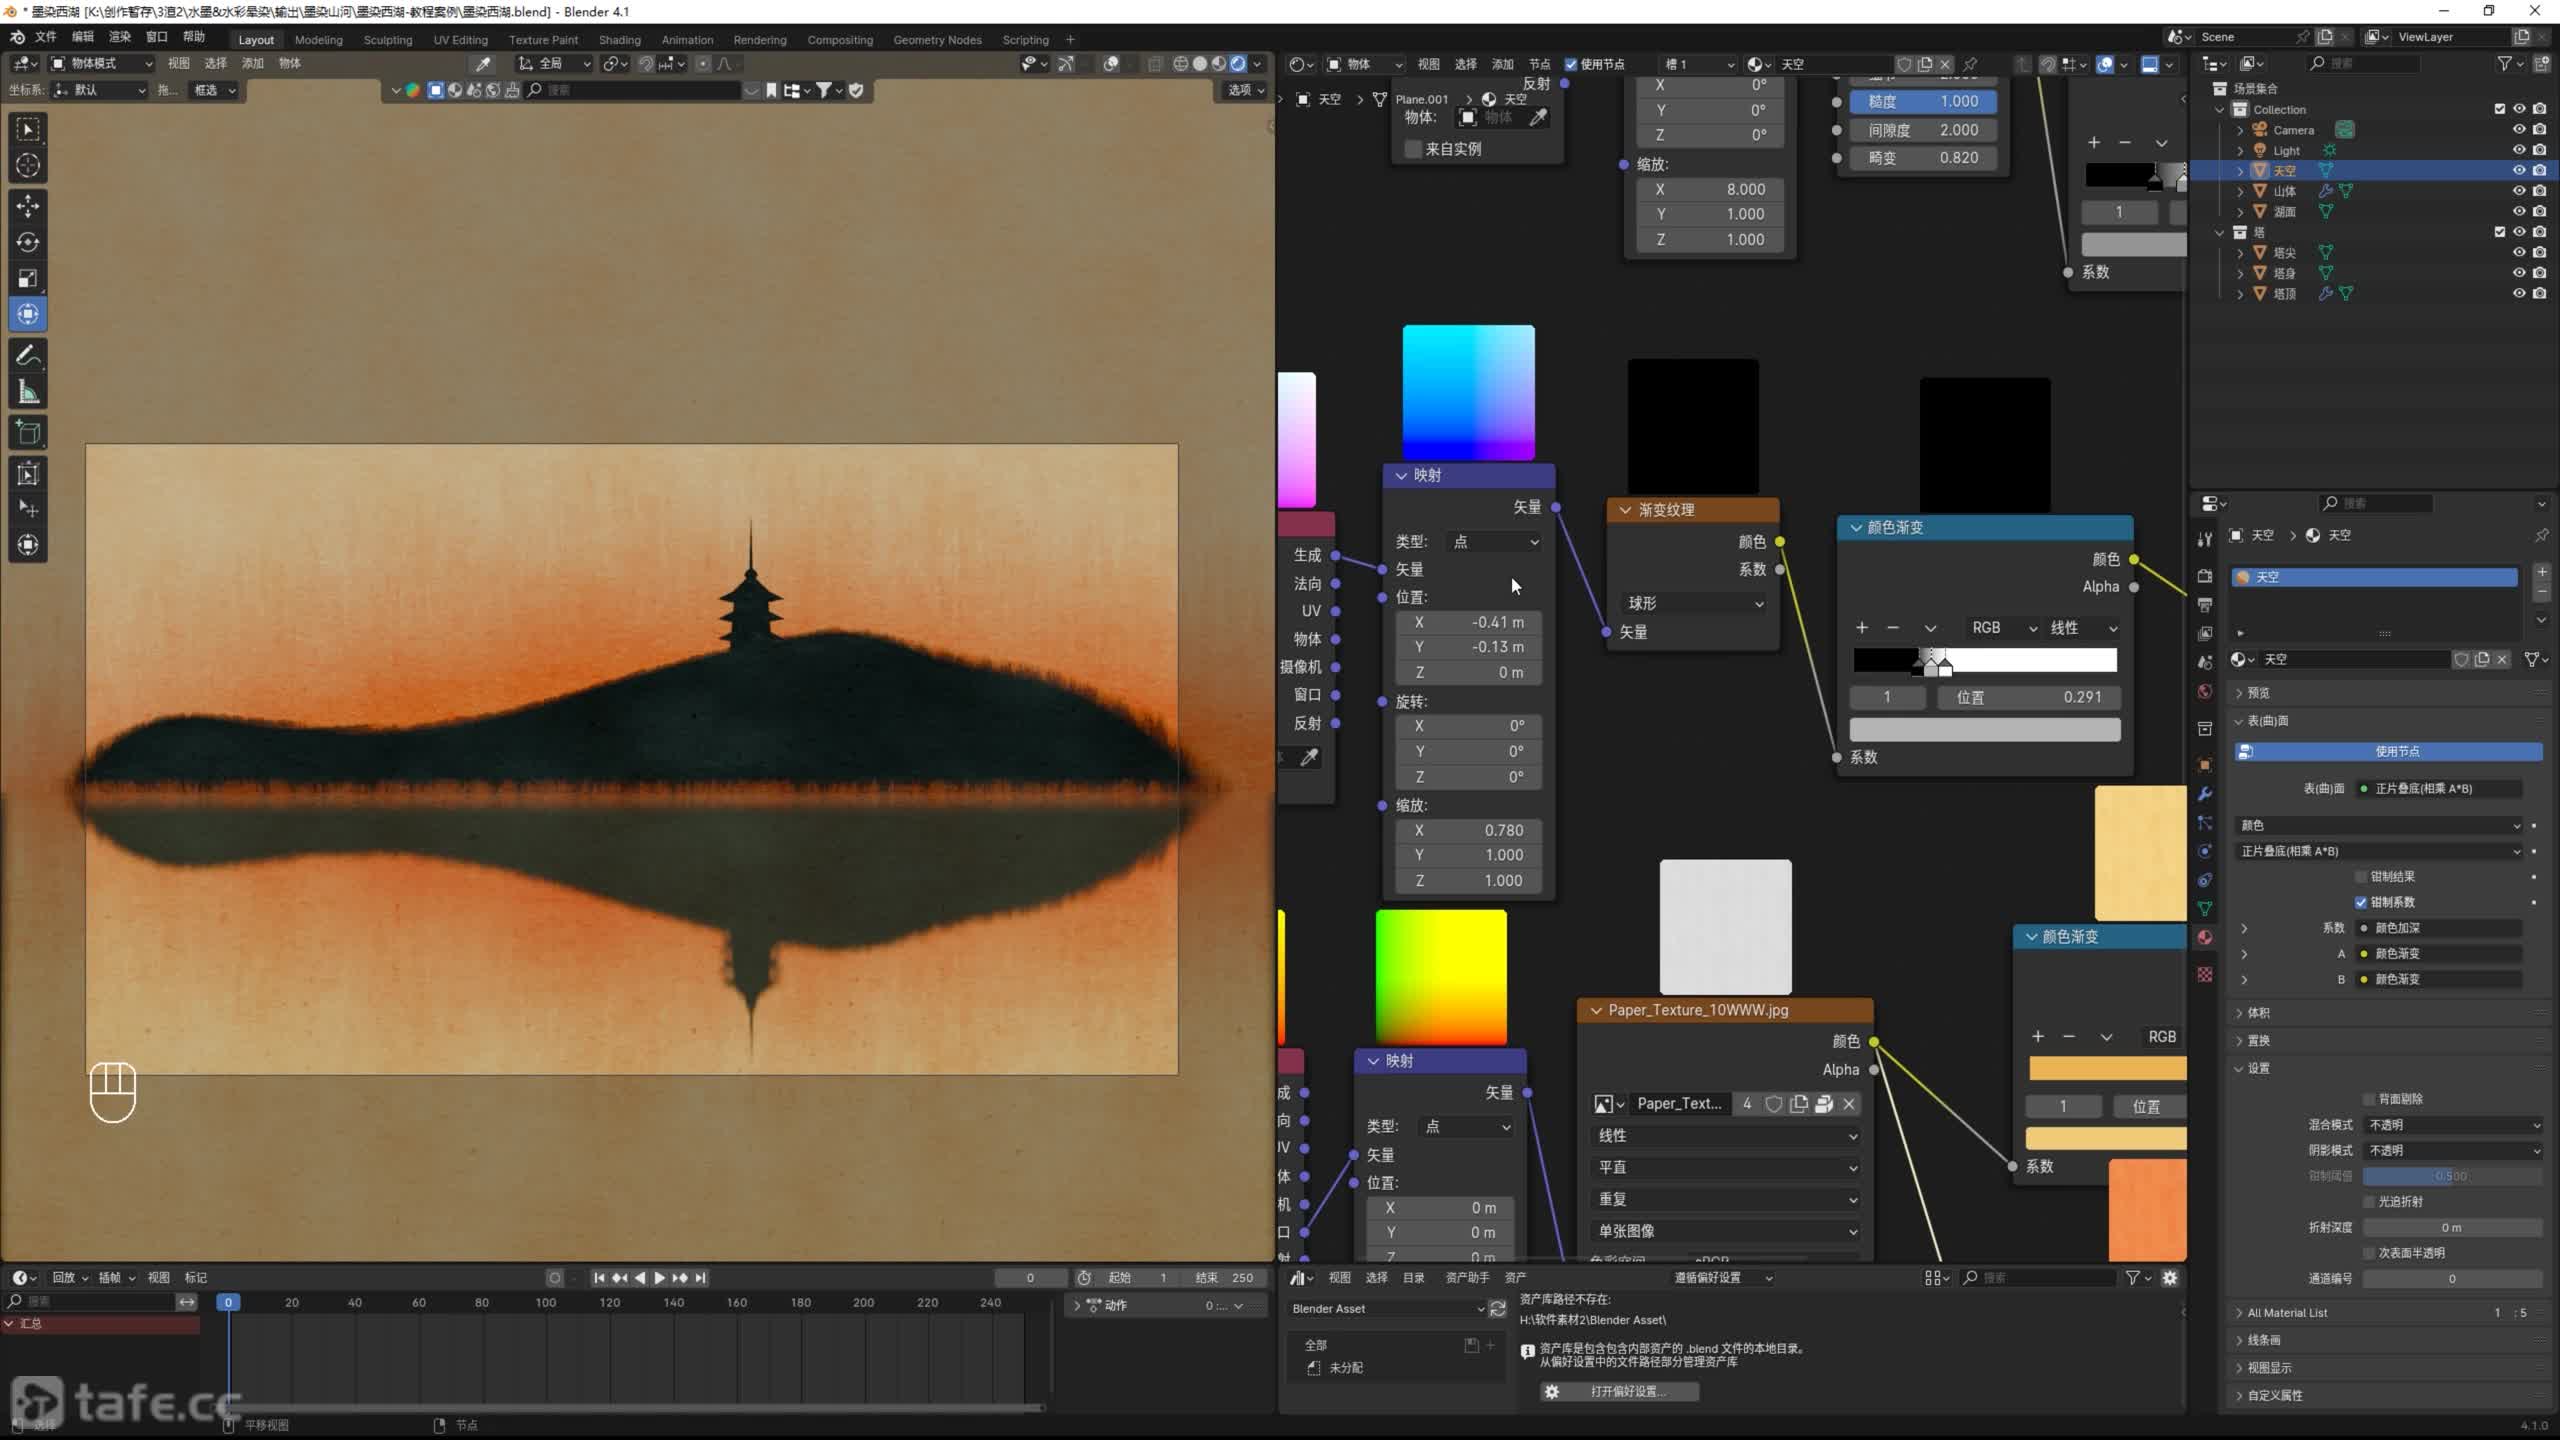Click the 位置 X value field -0.41 m
This screenshot has height=1440, width=2560.
pyautogui.click(x=1468, y=622)
